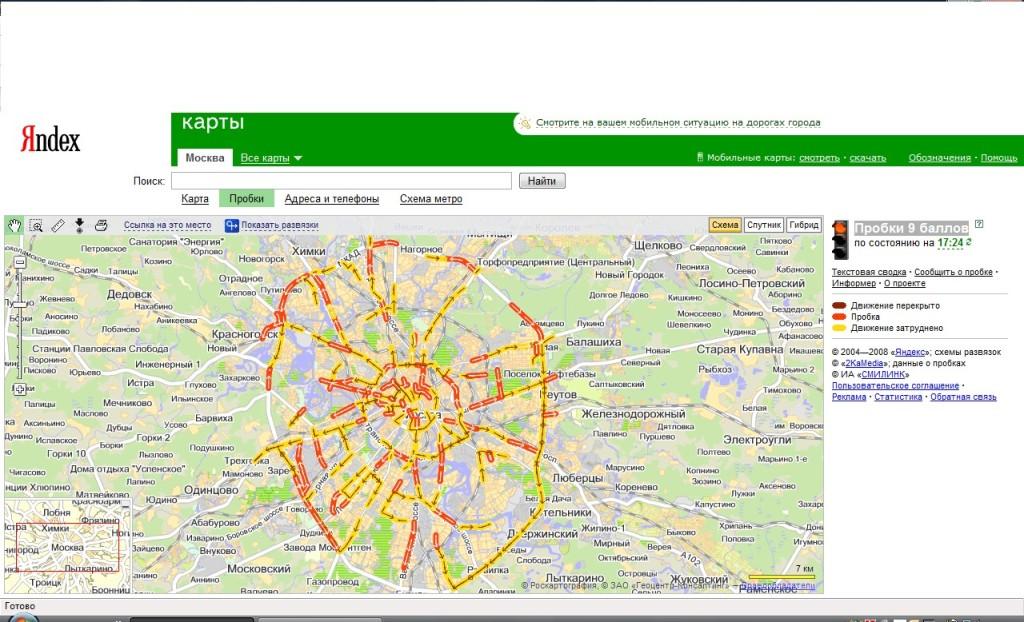Click the Показать развязки link

(280, 225)
